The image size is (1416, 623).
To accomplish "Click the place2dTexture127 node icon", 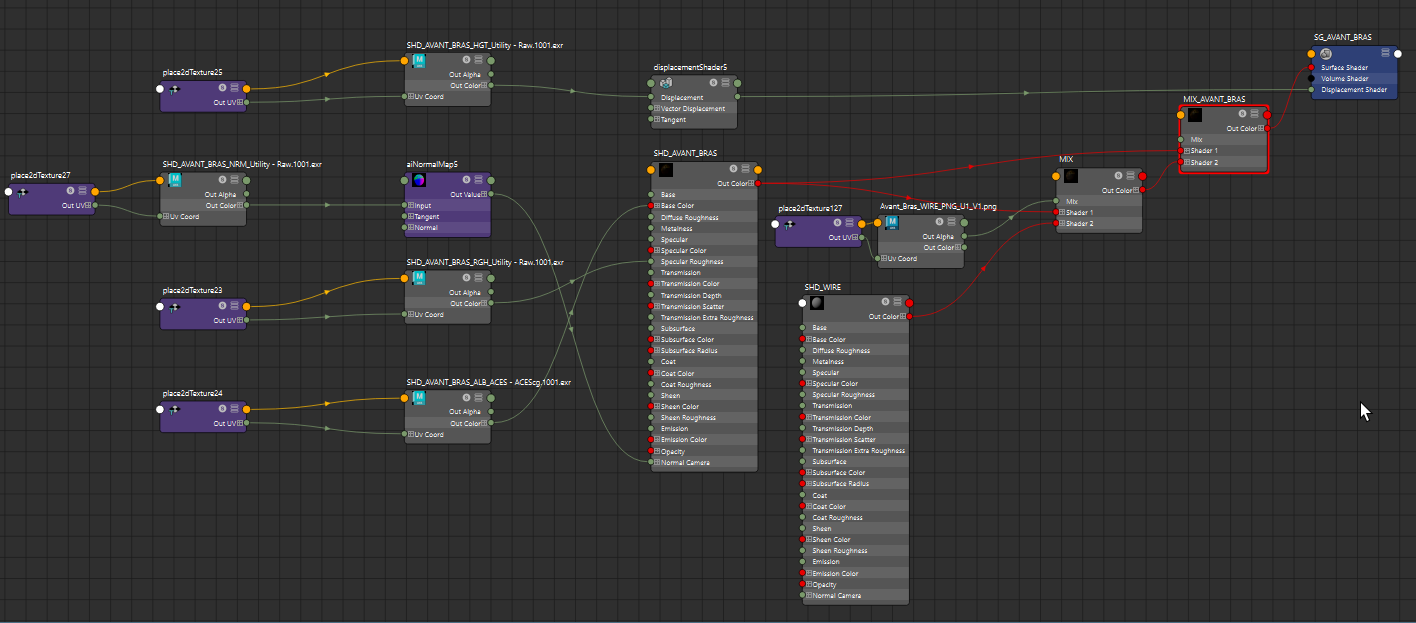I will click(788, 224).
